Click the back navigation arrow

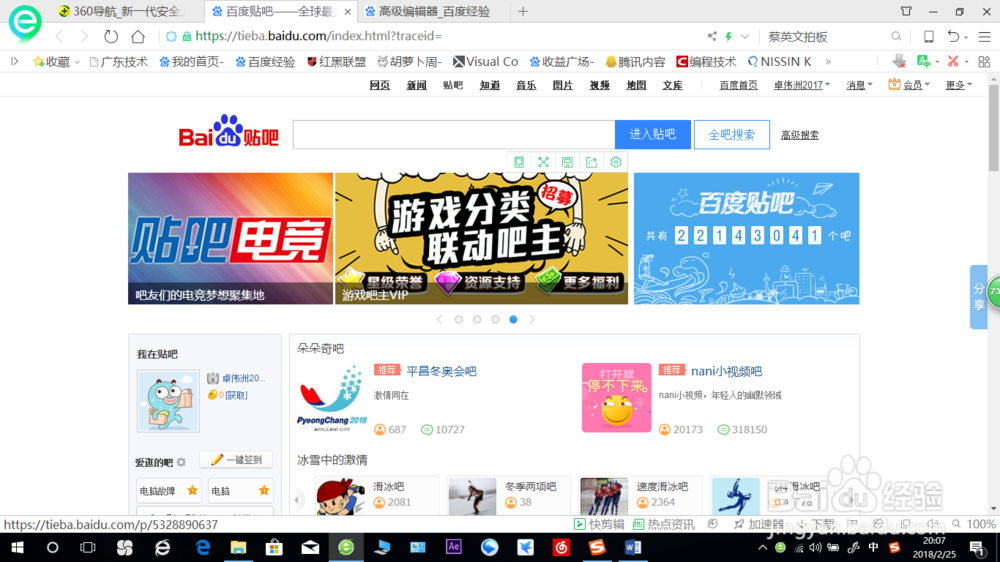pos(59,36)
